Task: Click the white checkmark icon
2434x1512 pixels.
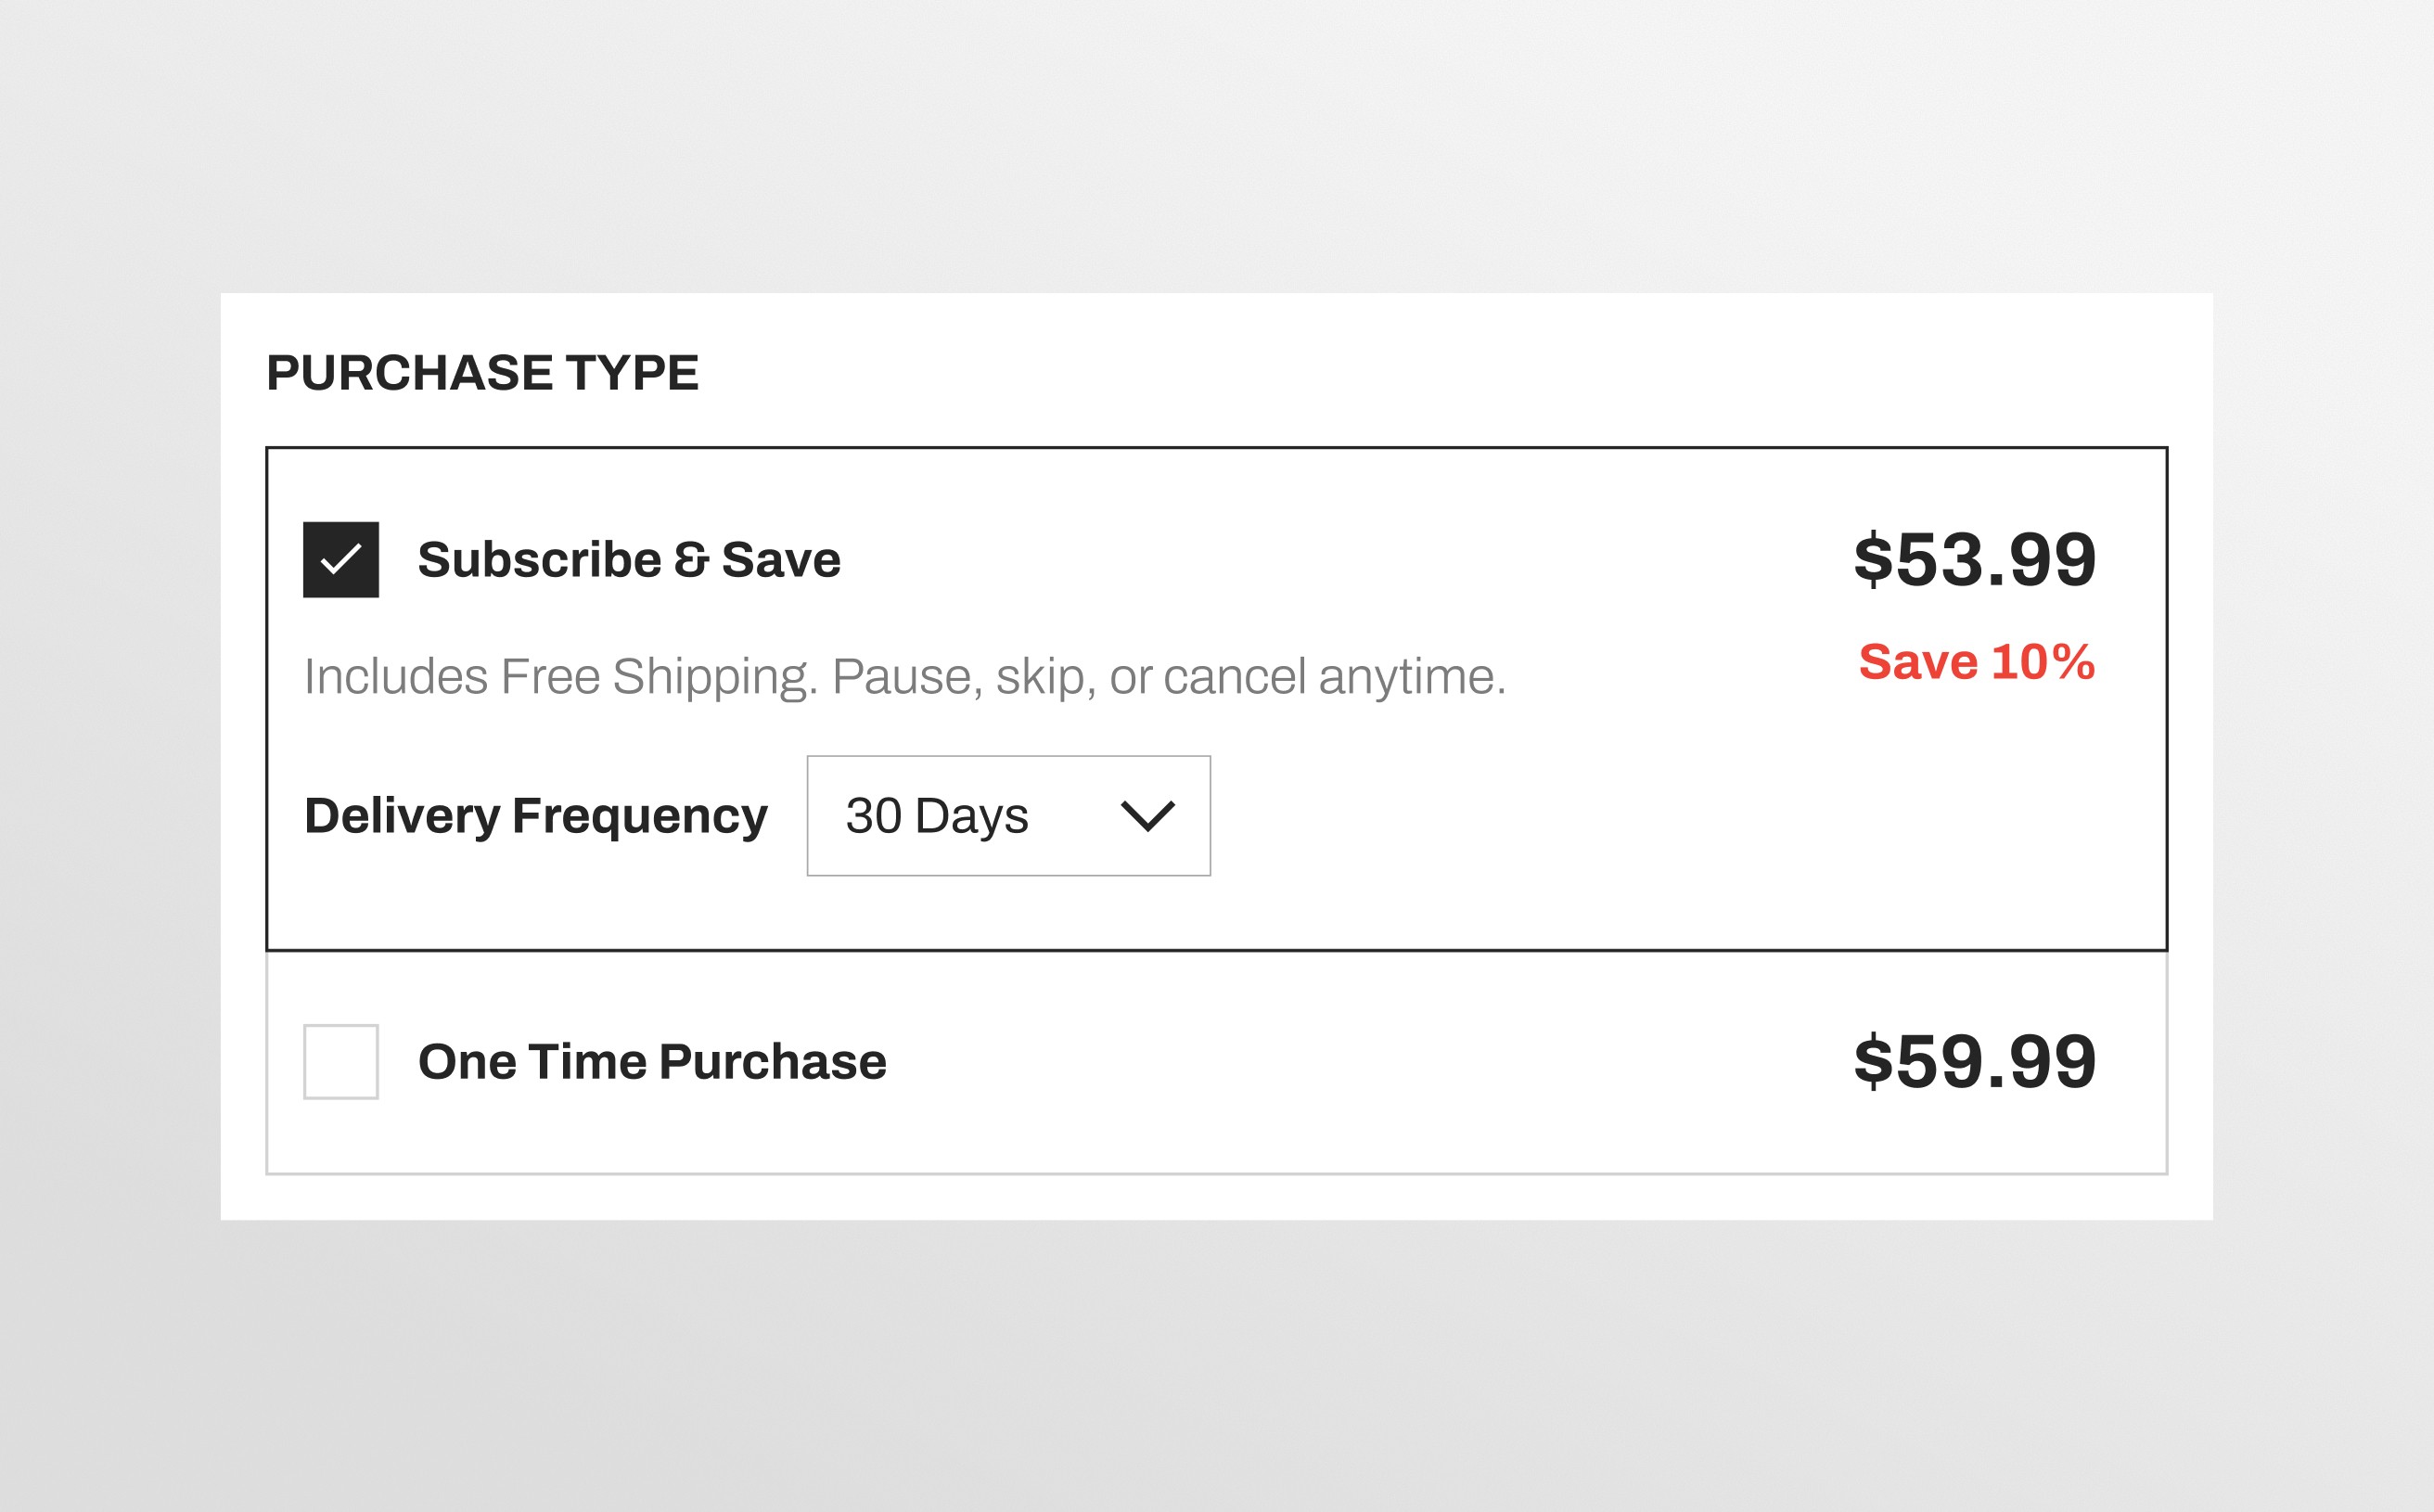Action: coord(341,559)
